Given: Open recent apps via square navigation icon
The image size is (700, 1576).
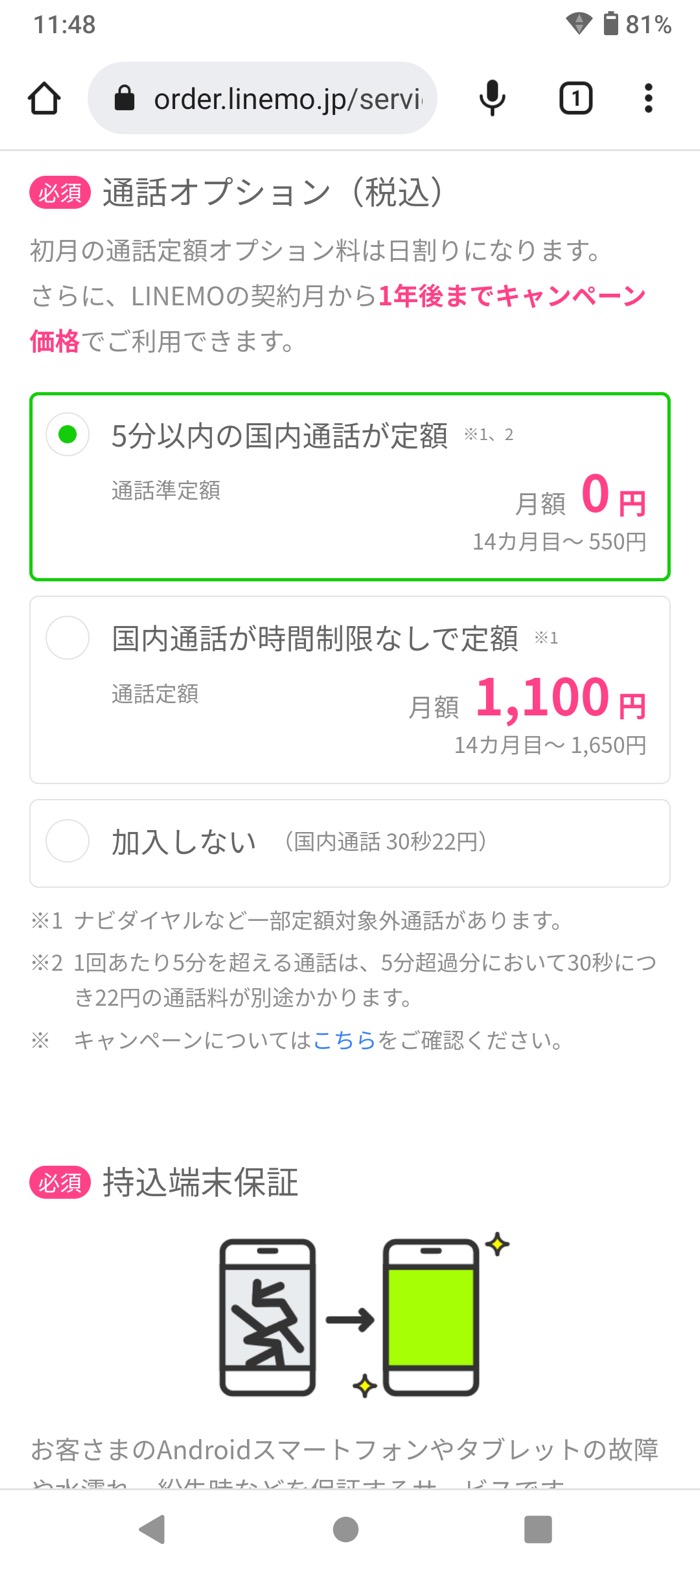Looking at the screenshot, I should (x=538, y=1527).
